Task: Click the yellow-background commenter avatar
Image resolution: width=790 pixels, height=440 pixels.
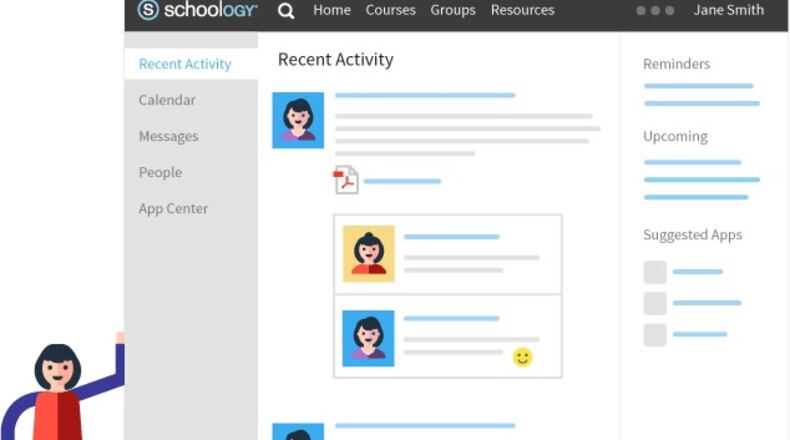Action: click(369, 254)
